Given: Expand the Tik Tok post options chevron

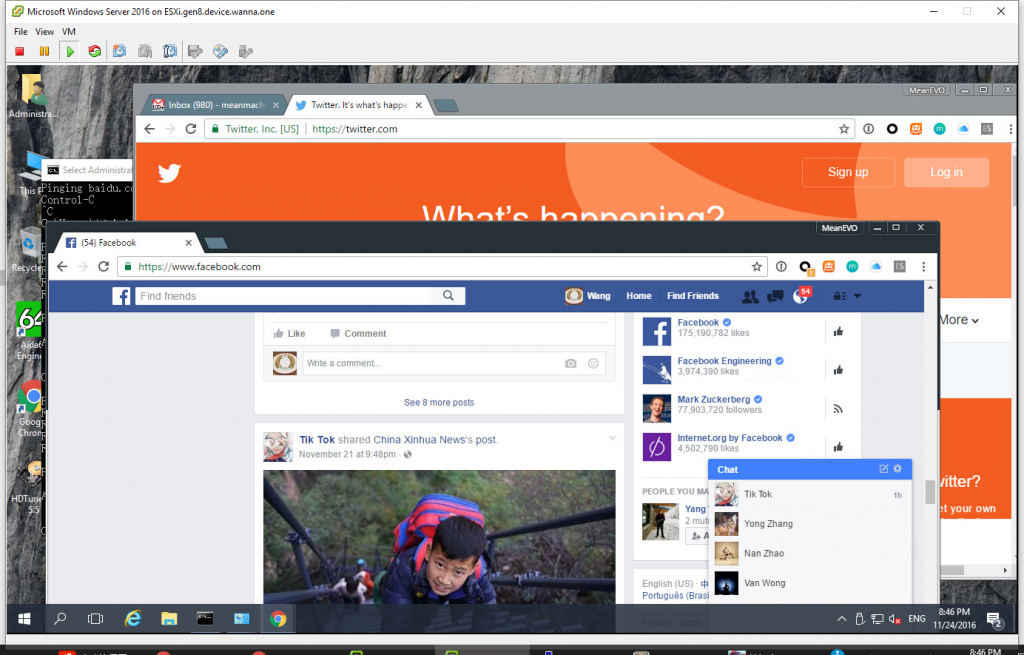Looking at the screenshot, I should coord(613,438).
